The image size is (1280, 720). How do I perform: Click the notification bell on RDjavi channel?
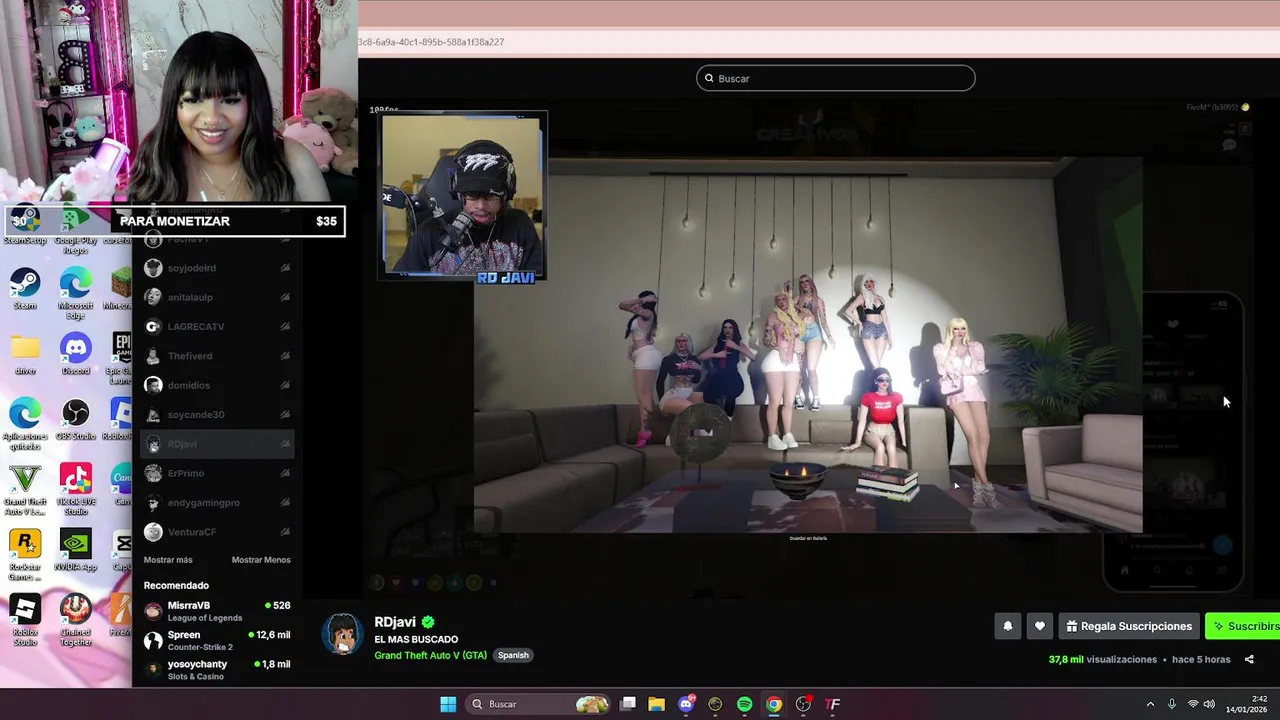click(1007, 626)
